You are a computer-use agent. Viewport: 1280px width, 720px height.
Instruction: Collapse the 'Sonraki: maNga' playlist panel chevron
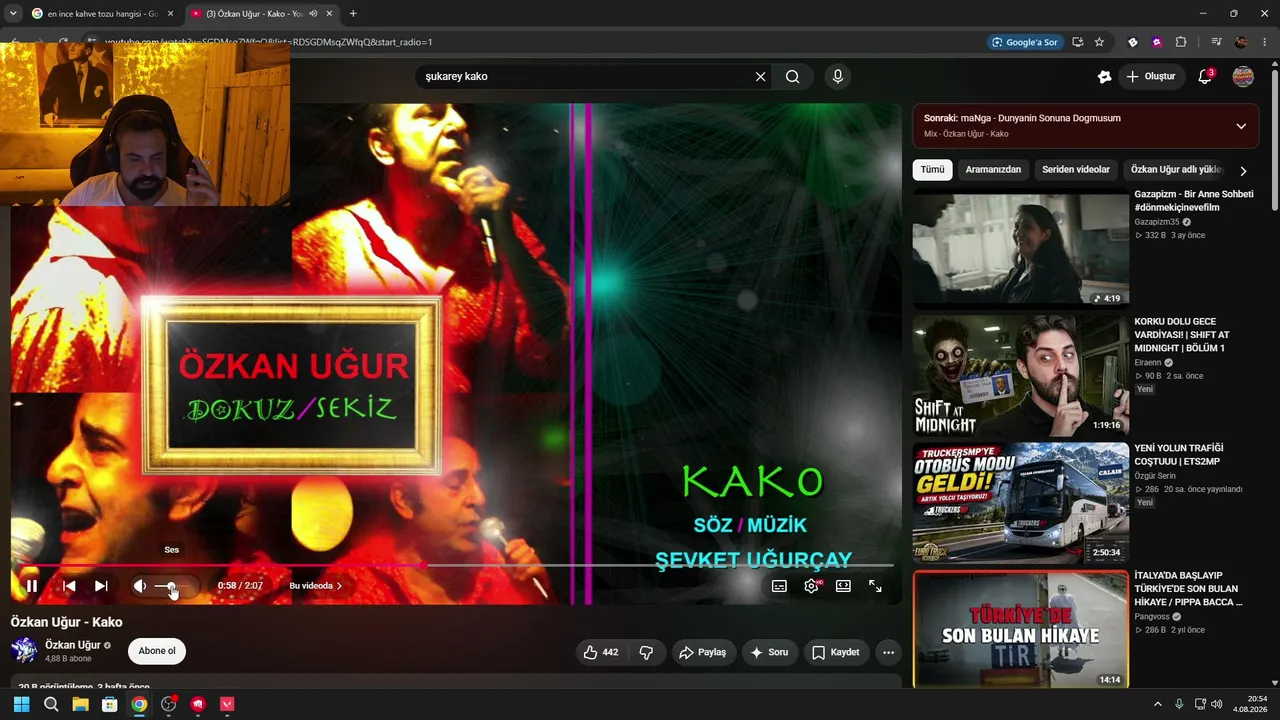pos(1241,126)
